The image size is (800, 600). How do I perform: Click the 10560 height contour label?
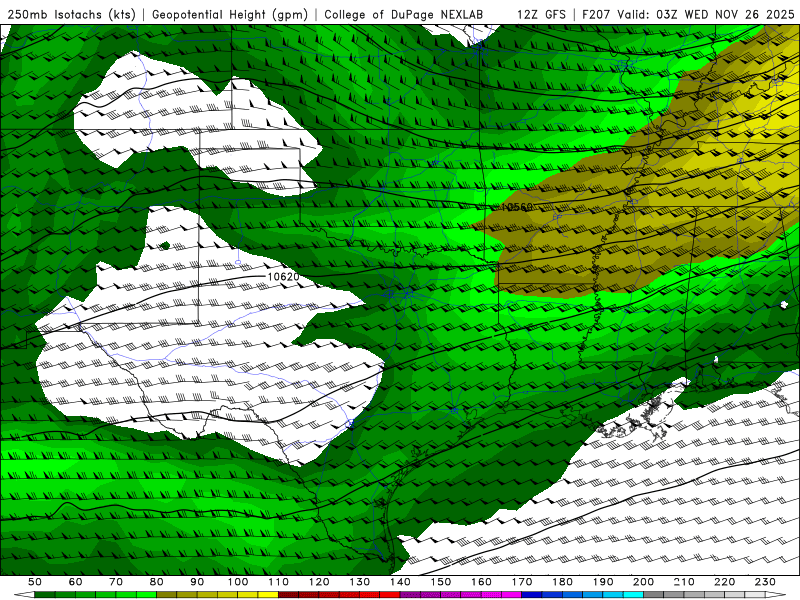tap(517, 207)
